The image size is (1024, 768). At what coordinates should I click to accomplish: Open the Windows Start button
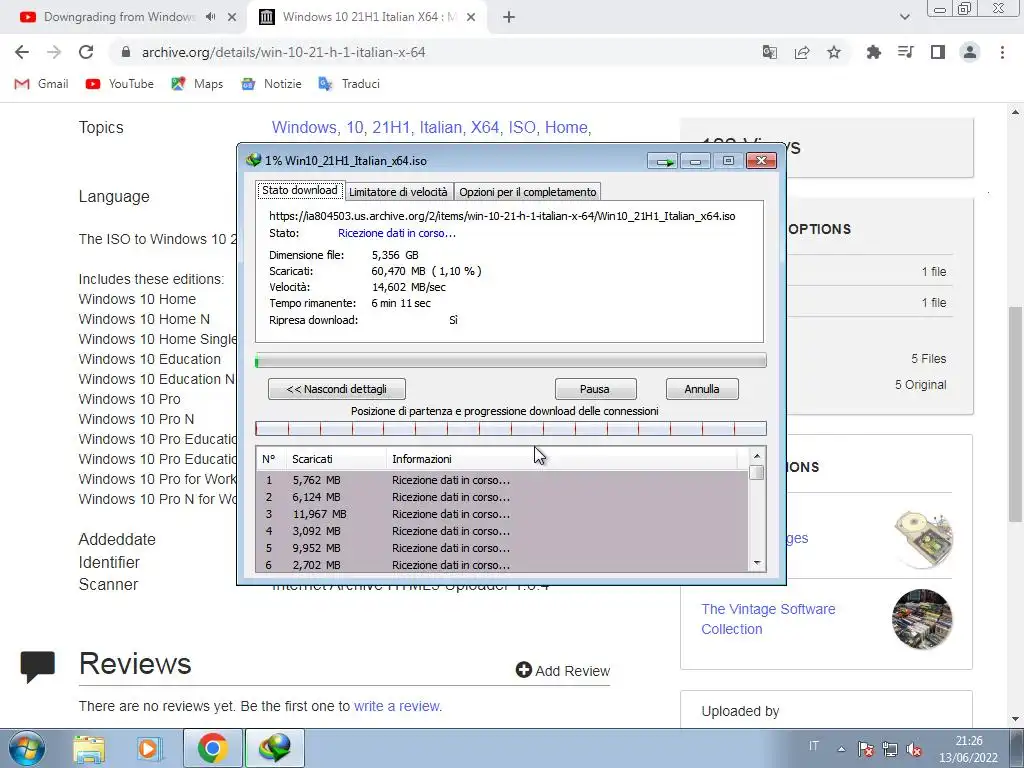click(26, 748)
